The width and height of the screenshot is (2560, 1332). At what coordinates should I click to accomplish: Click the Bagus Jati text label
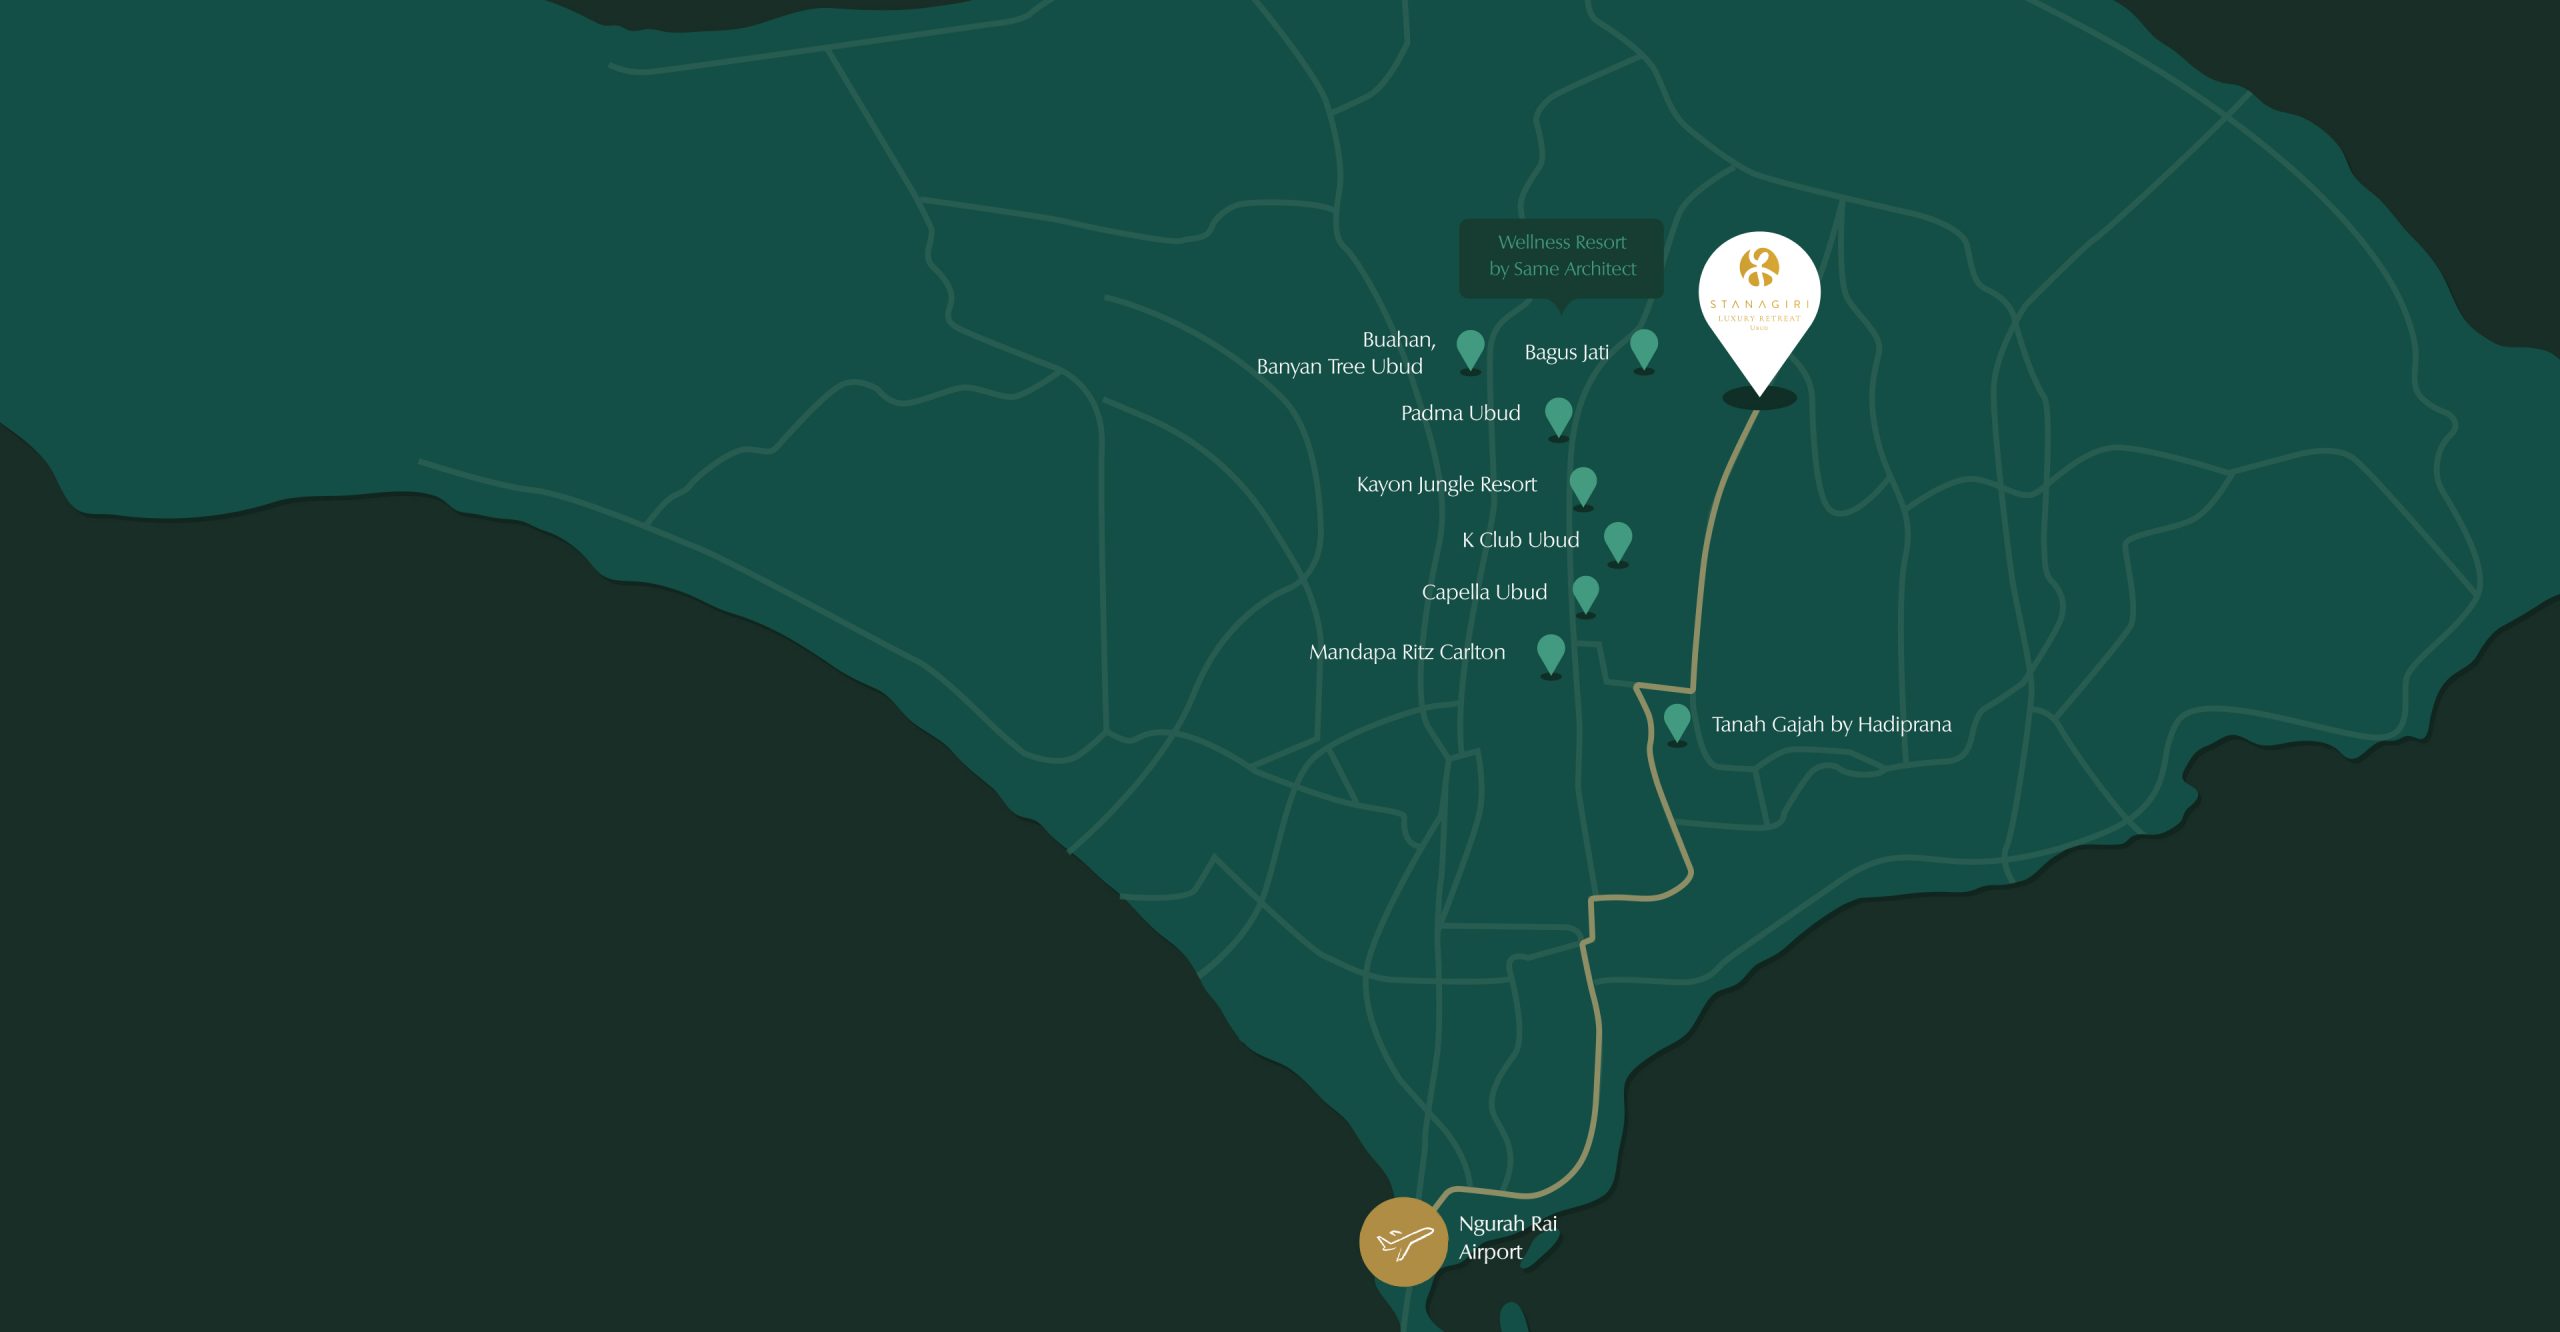pyautogui.click(x=1566, y=353)
